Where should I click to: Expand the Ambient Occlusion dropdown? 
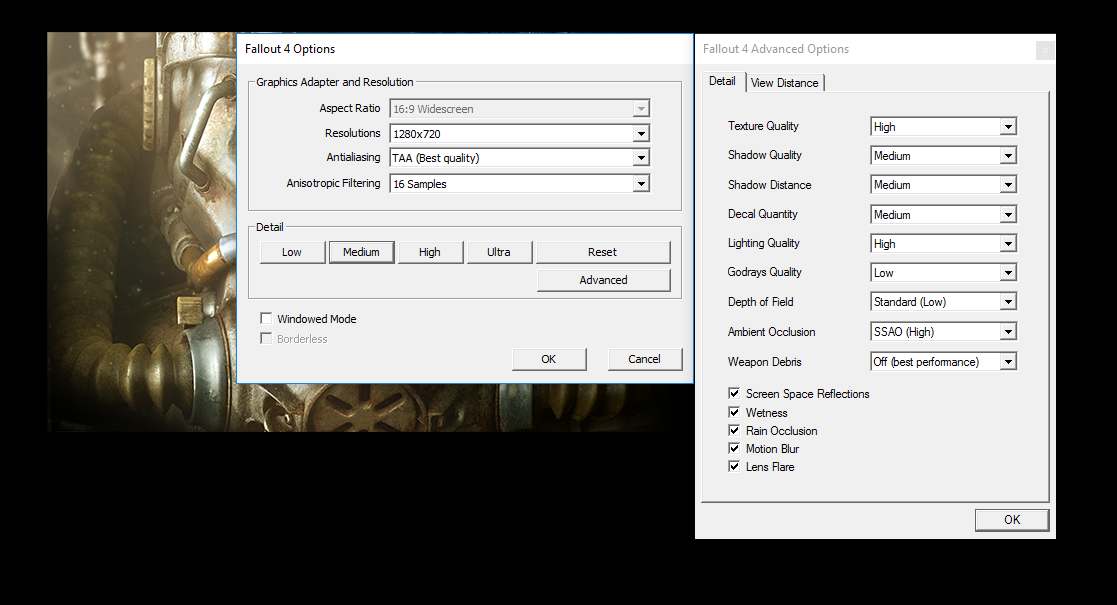(x=943, y=332)
